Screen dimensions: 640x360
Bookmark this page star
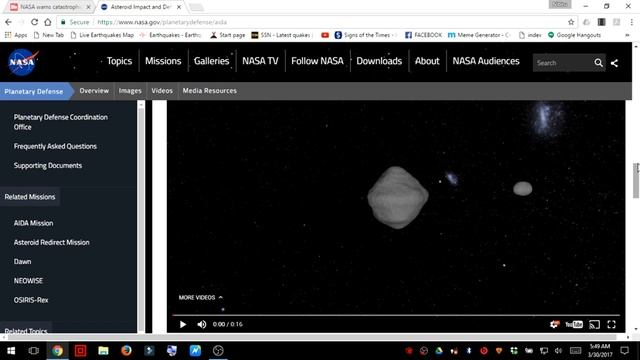click(x=571, y=22)
